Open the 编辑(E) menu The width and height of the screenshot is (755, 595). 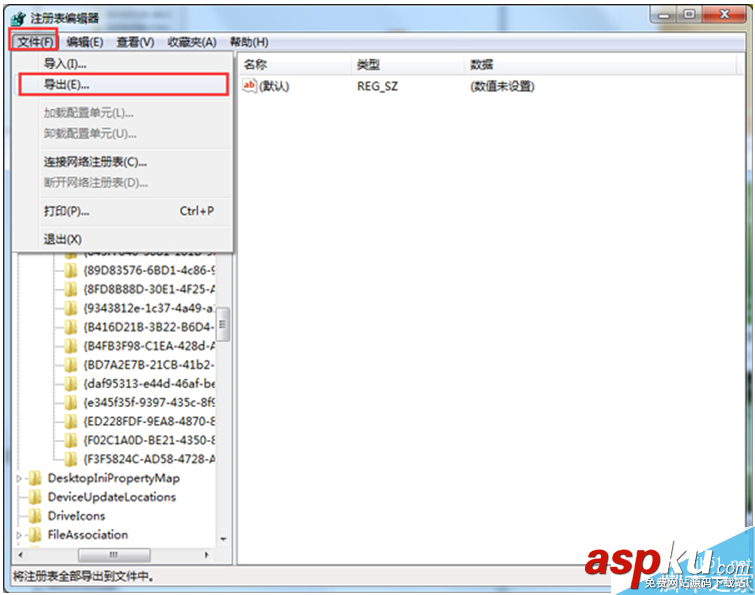click(x=85, y=42)
